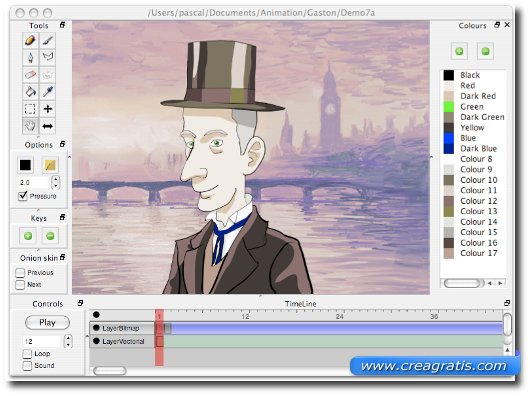This screenshot has width=530, height=396.
Task: Pick the Green colour swatch
Action: [x=449, y=107]
